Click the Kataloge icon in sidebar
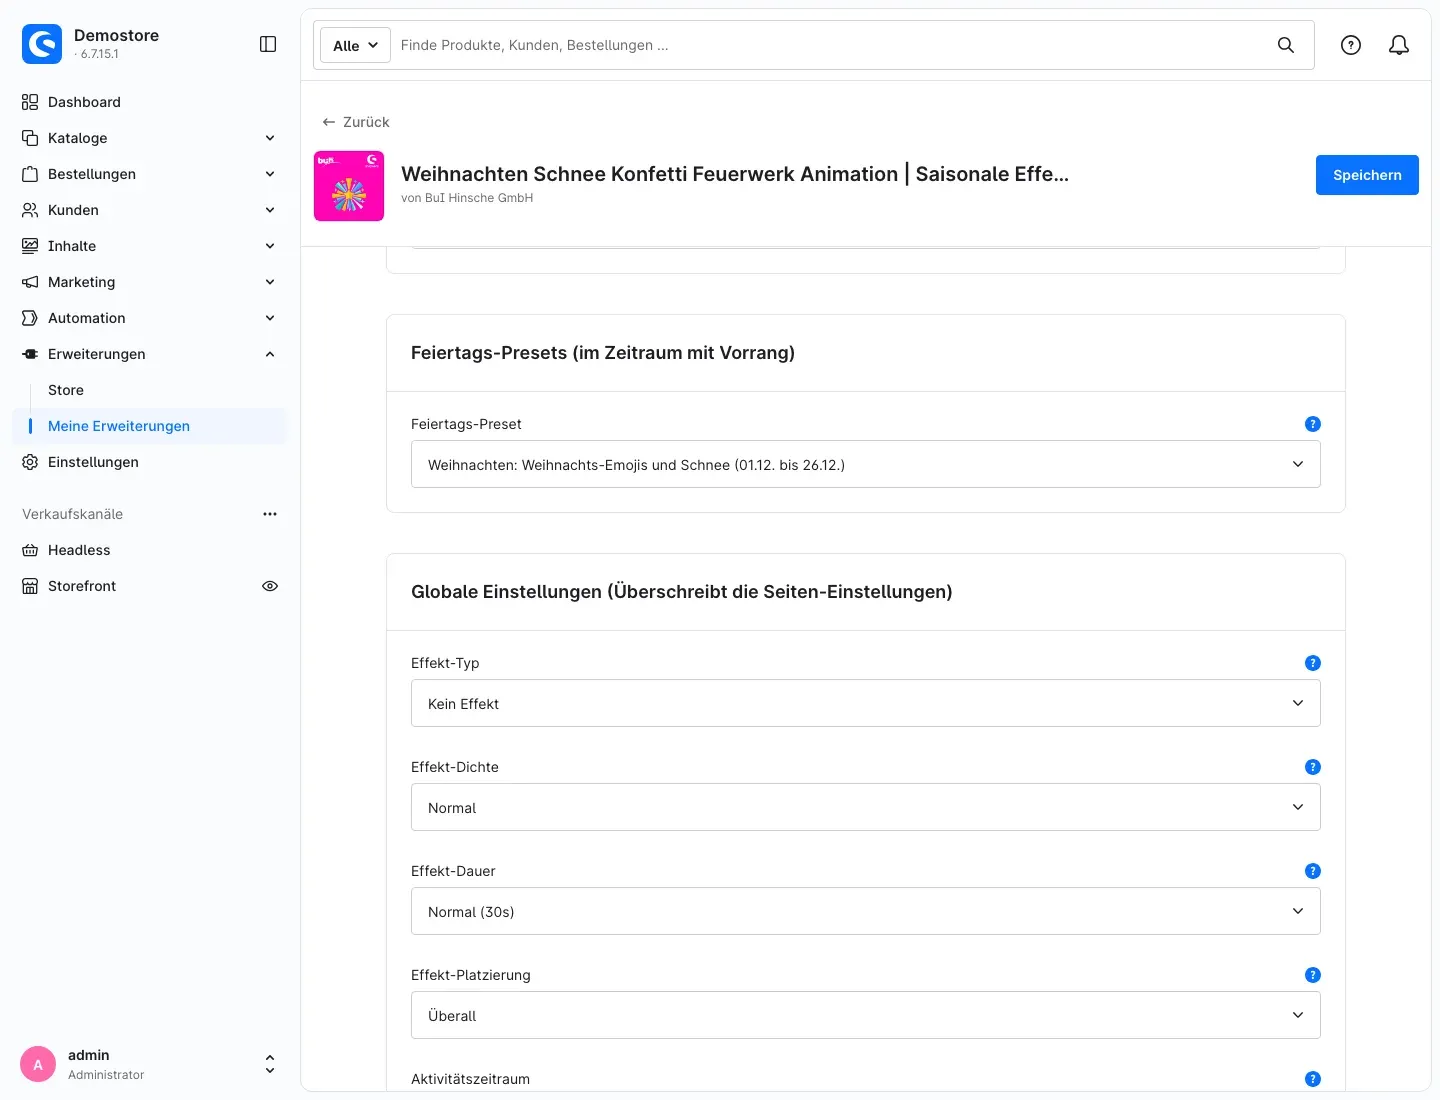Image resolution: width=1440 pixels, height=1100 pixels. (30, 138)
